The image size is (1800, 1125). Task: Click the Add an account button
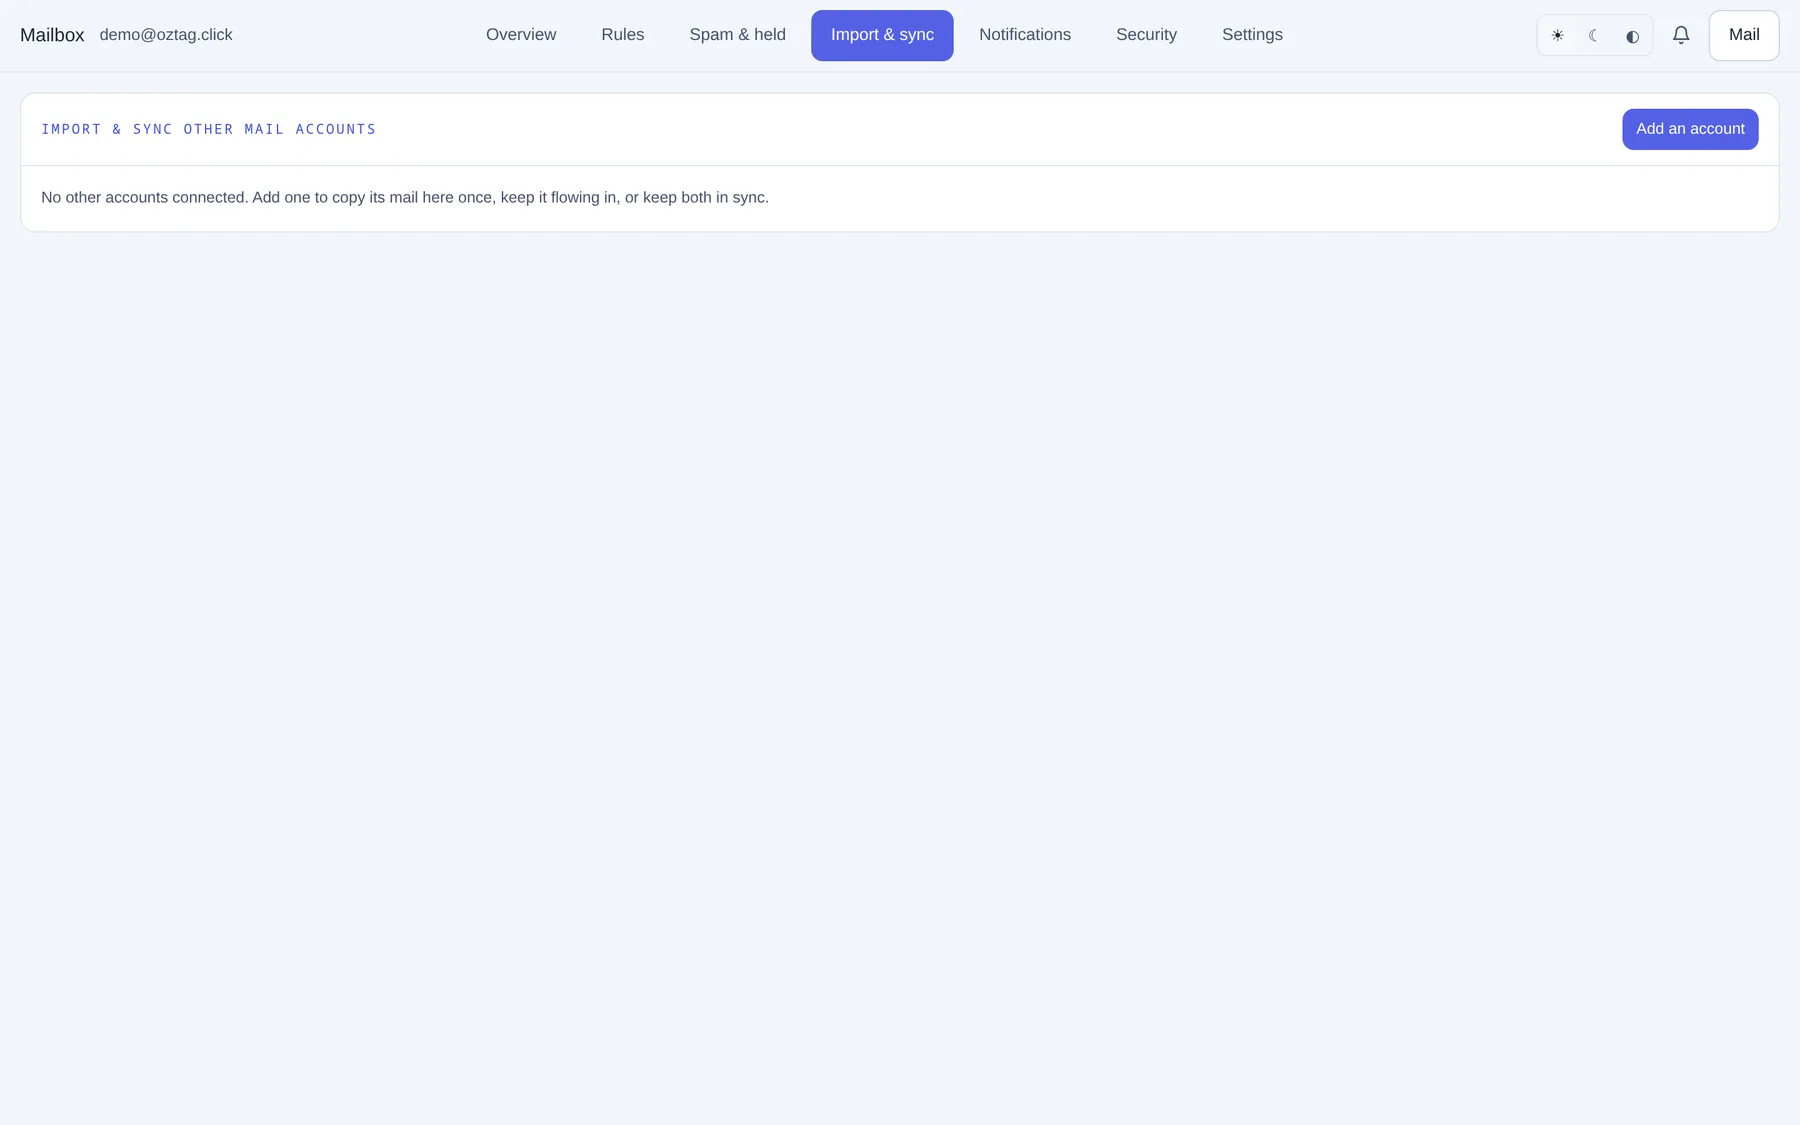[1690, 129]
